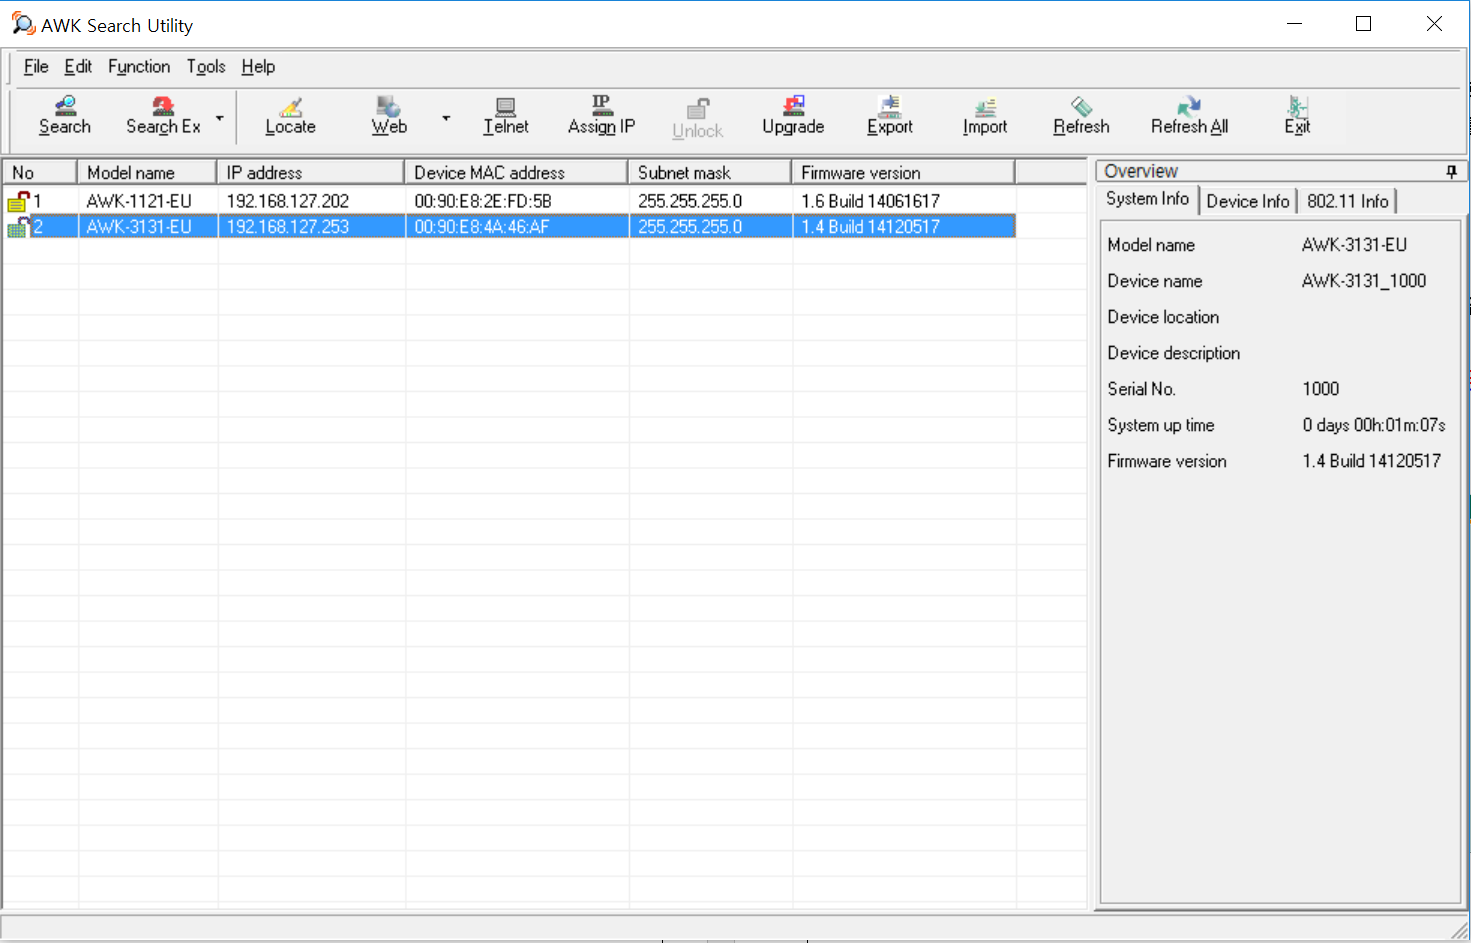Click MAC address 00:90:E8:4A:46:AF
The width and height of the screenshot is (1471, 943).
pos(482,227)
